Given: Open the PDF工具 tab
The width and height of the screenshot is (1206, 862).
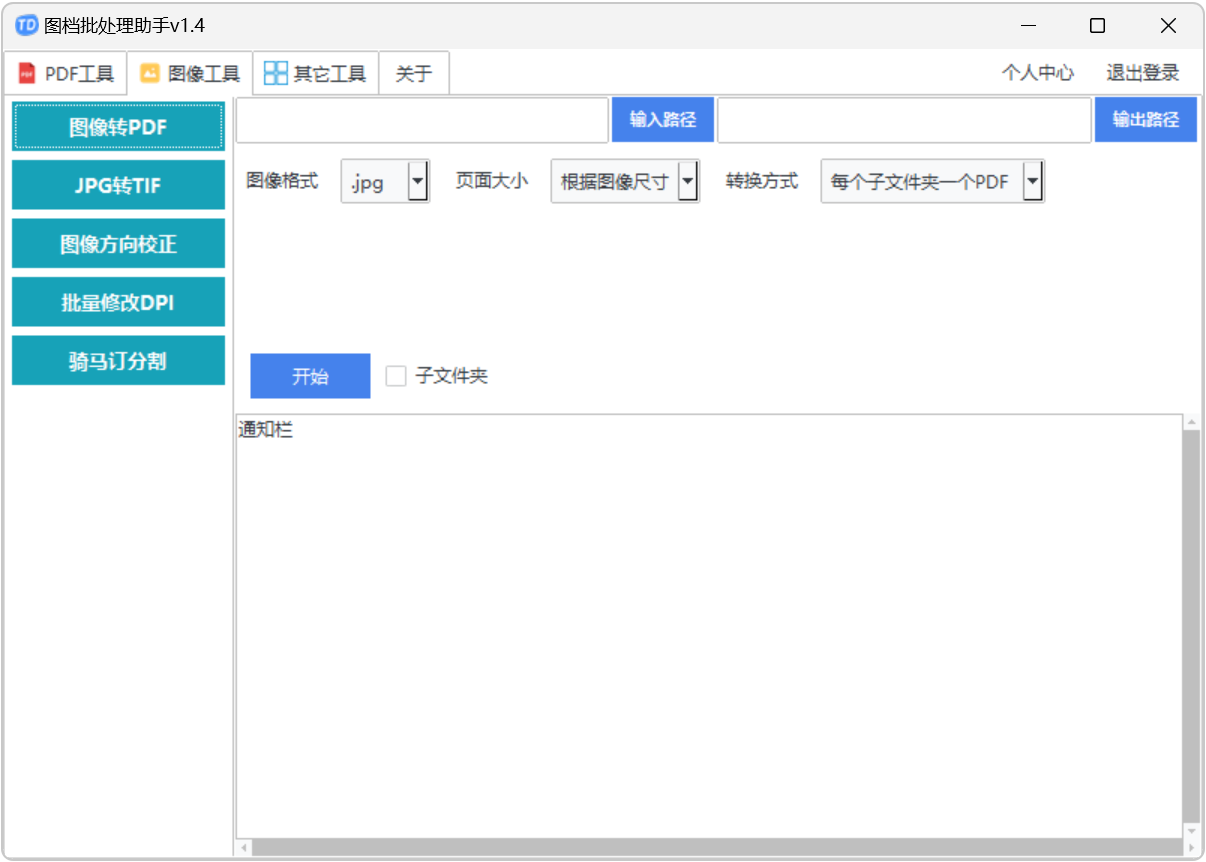Looking at the screenshot, I should click(65, 73).
